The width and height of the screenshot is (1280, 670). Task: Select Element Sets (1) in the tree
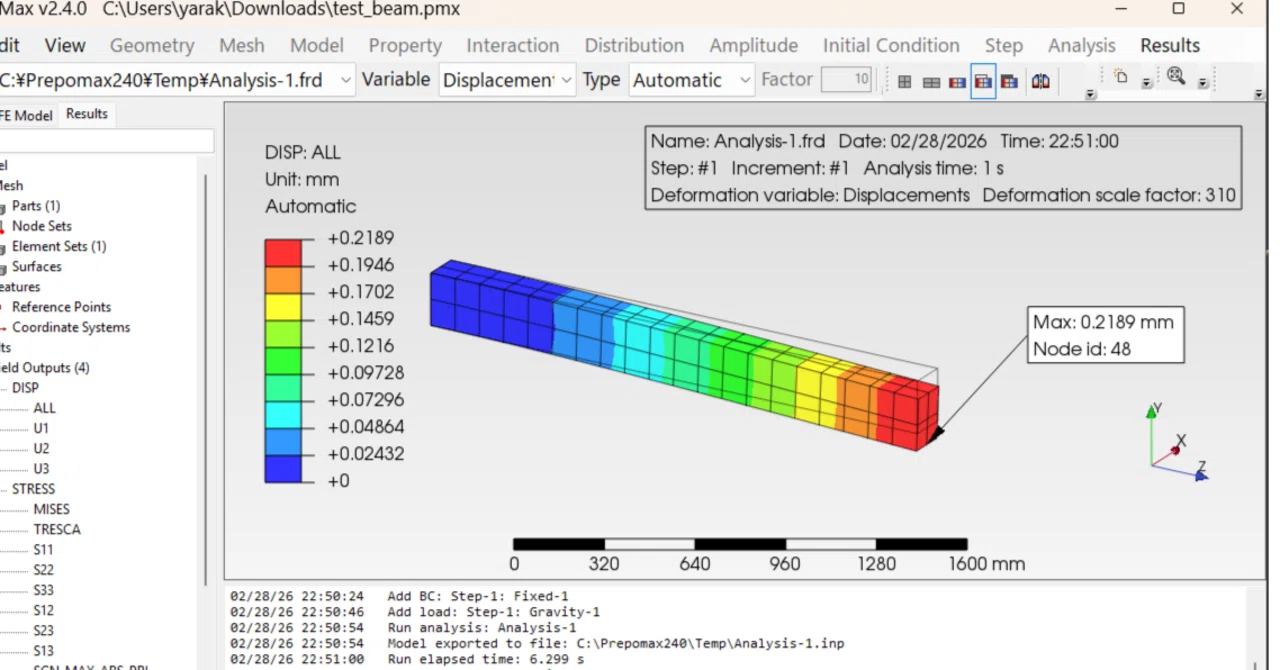click(x=59, y=246)
